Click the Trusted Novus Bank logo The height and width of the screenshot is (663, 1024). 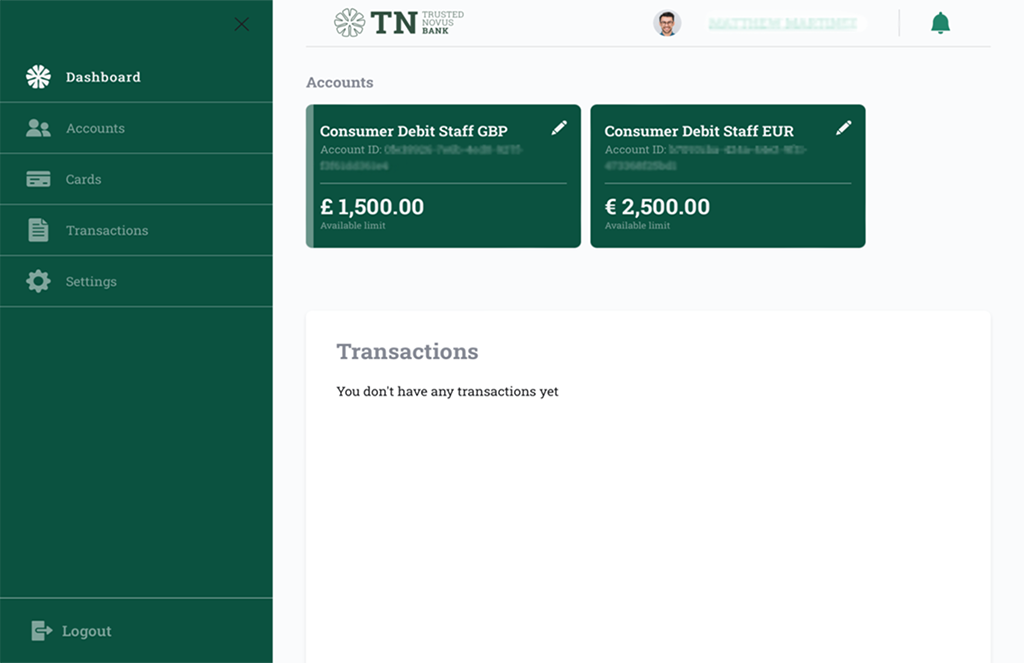tap(399, 23)
